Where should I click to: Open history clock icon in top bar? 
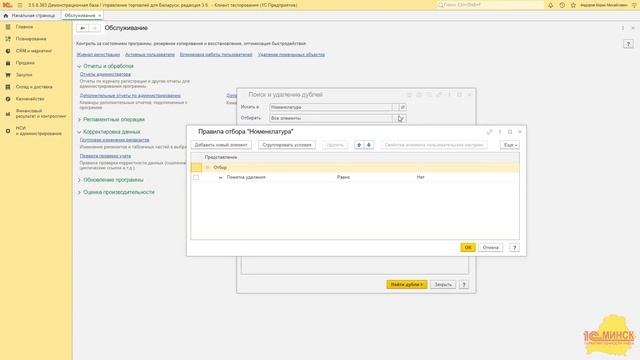(x=562, y=5)
